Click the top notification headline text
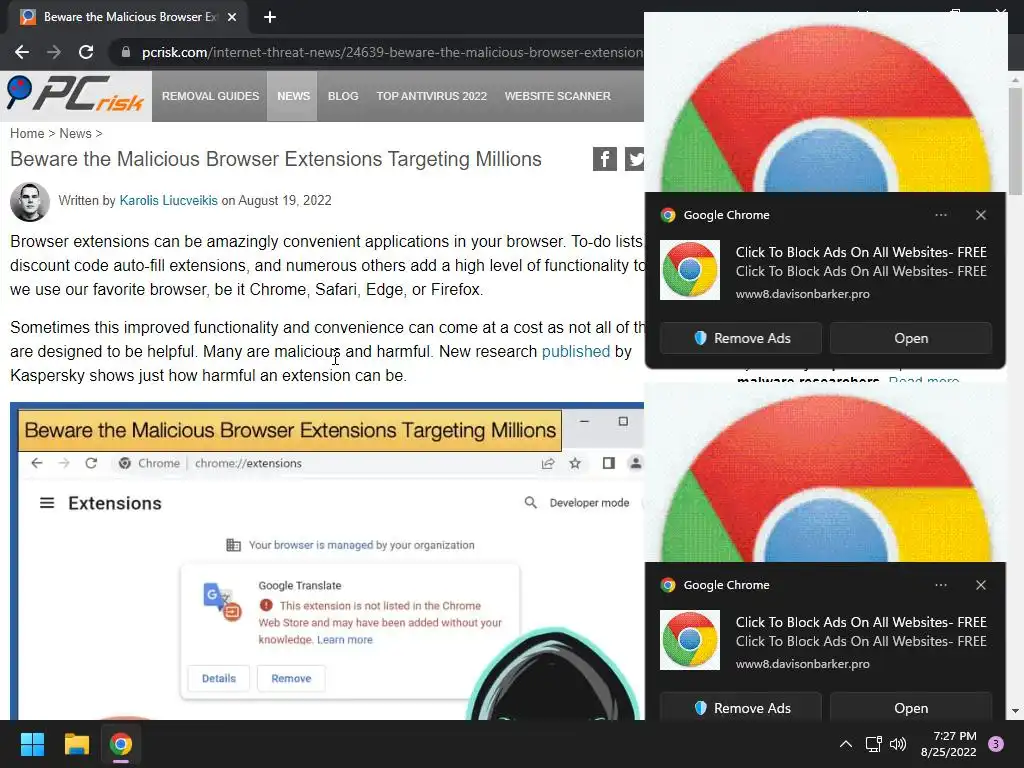The image size is (1024, 768). point(861,252)
